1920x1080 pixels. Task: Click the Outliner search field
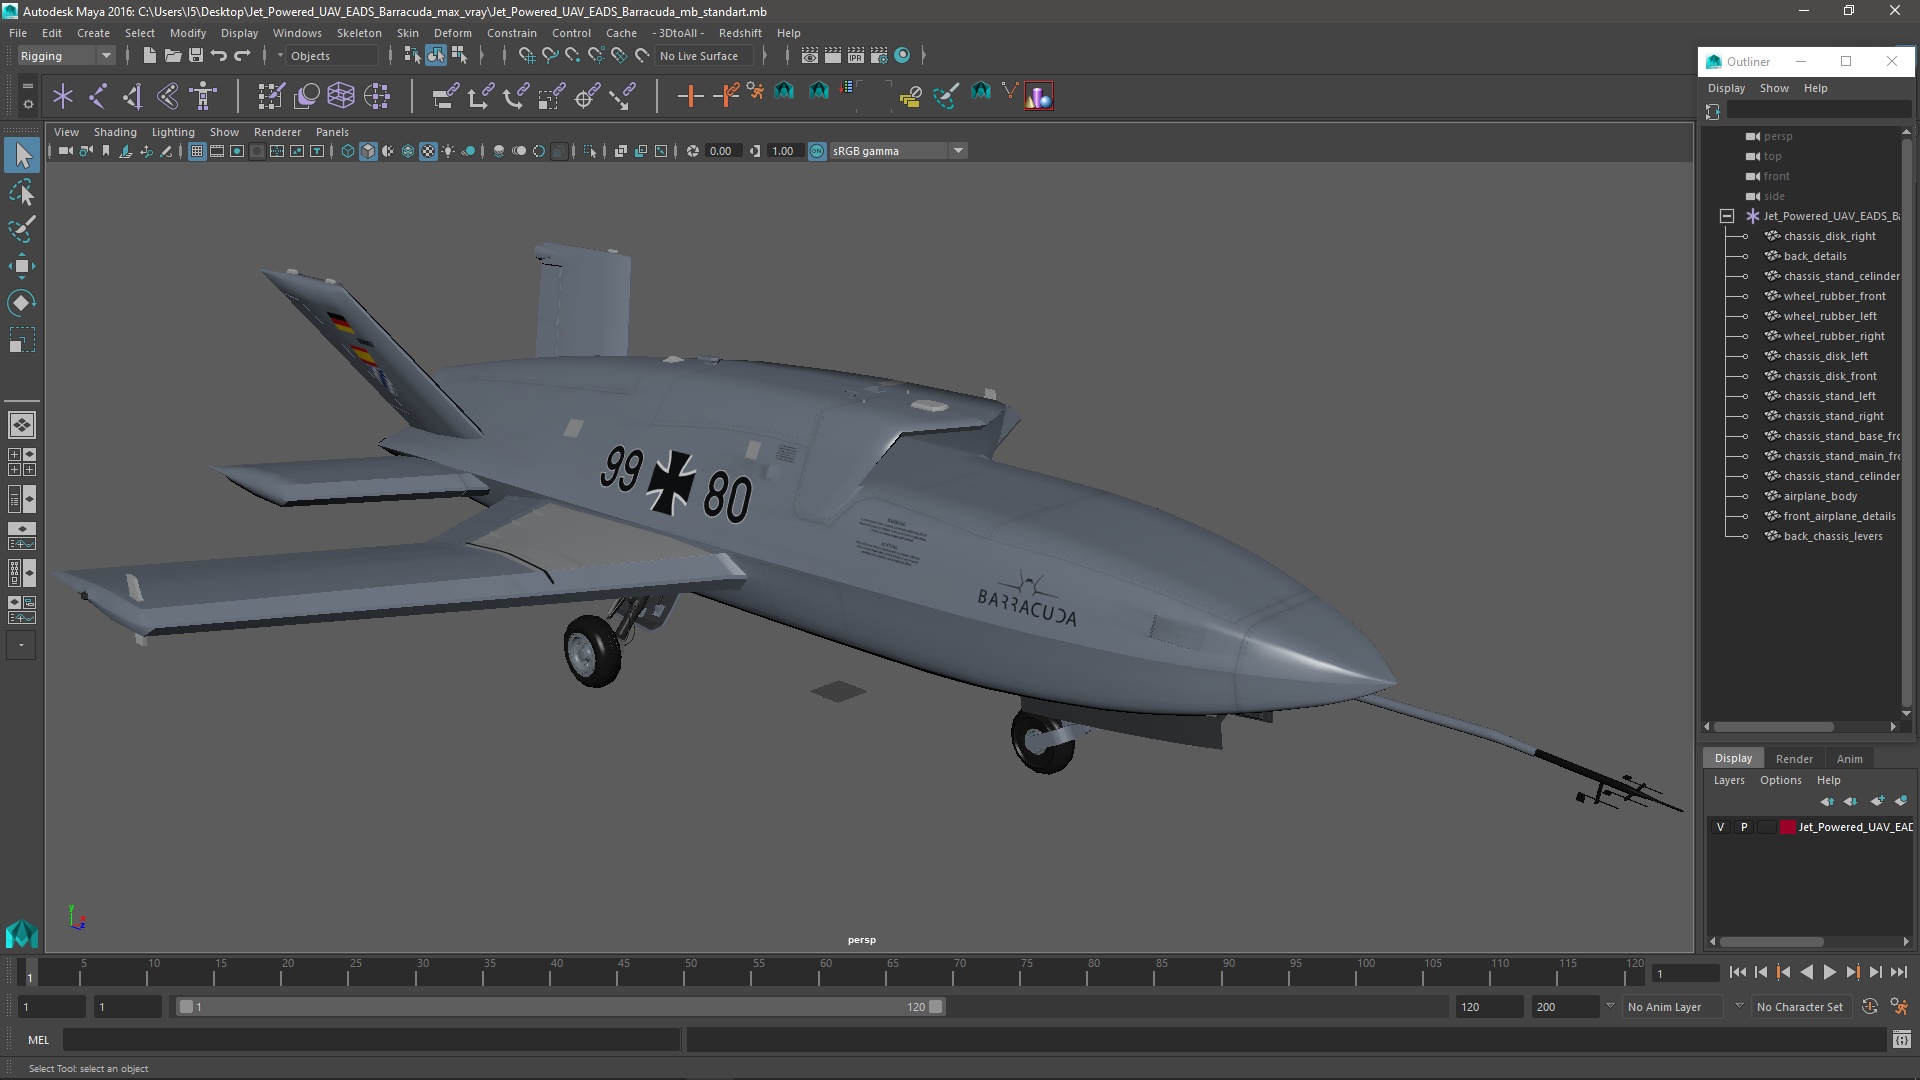1818,111
